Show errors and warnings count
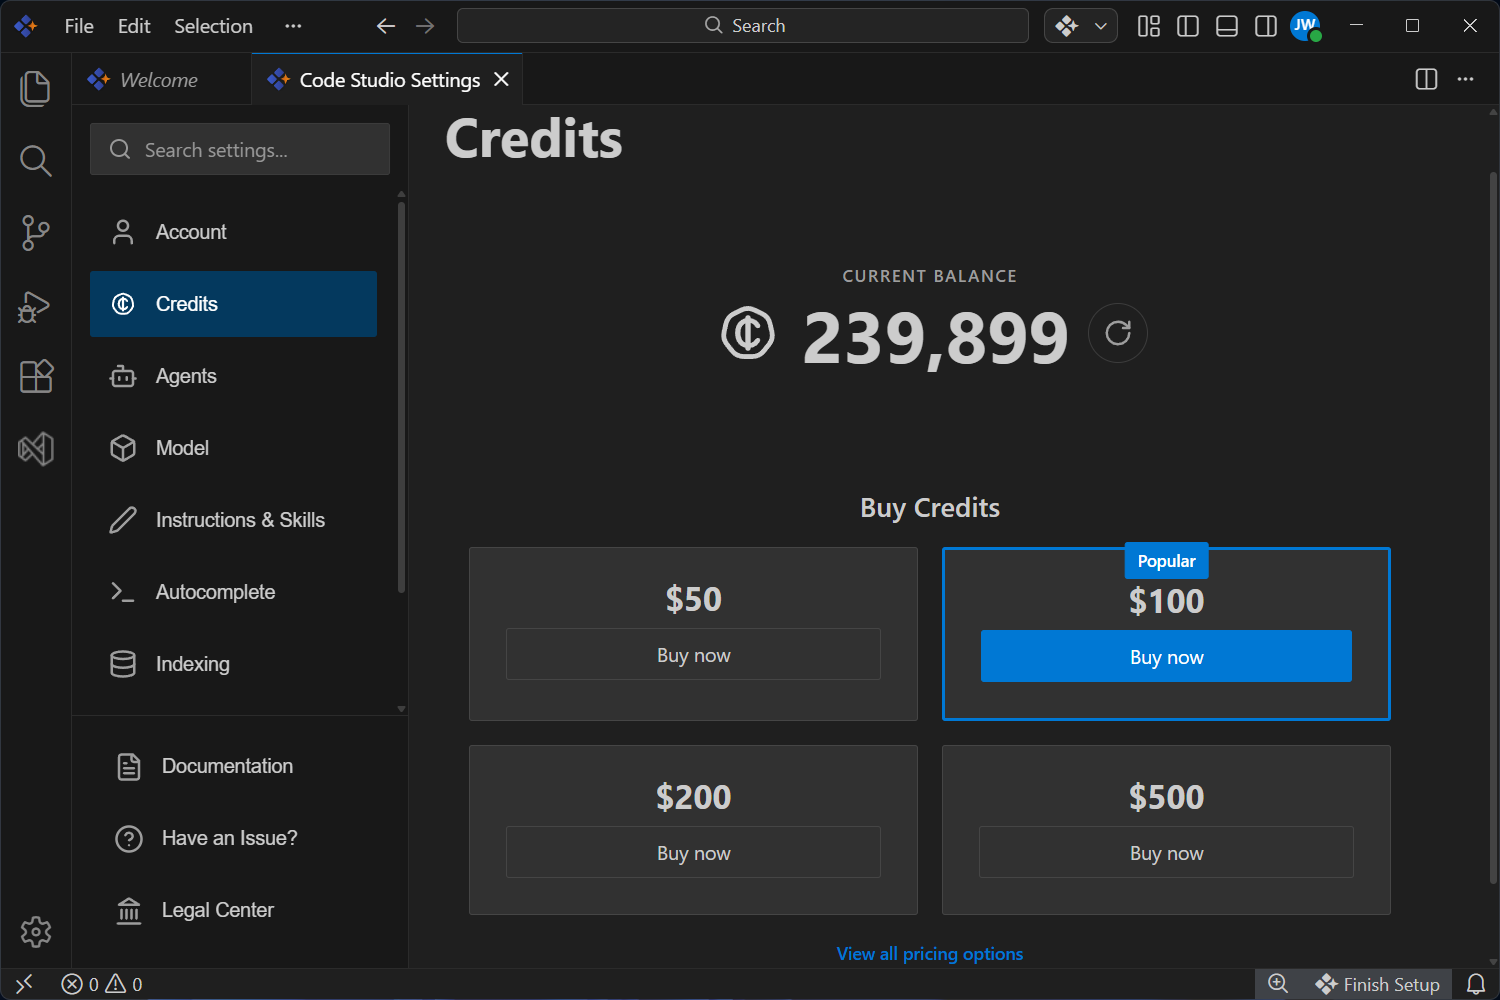 (x=102, y=984)
